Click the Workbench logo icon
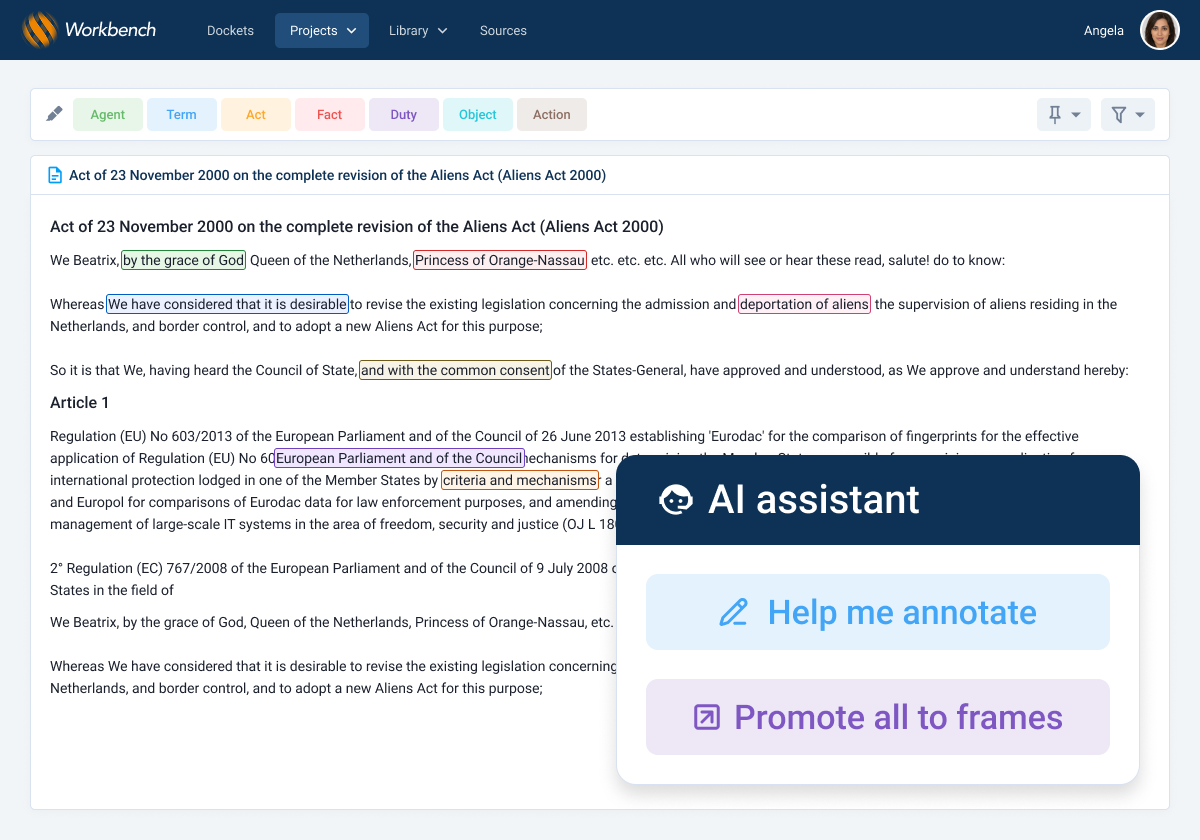Viewport: 1200px width, 840px height. pos(41,30)
